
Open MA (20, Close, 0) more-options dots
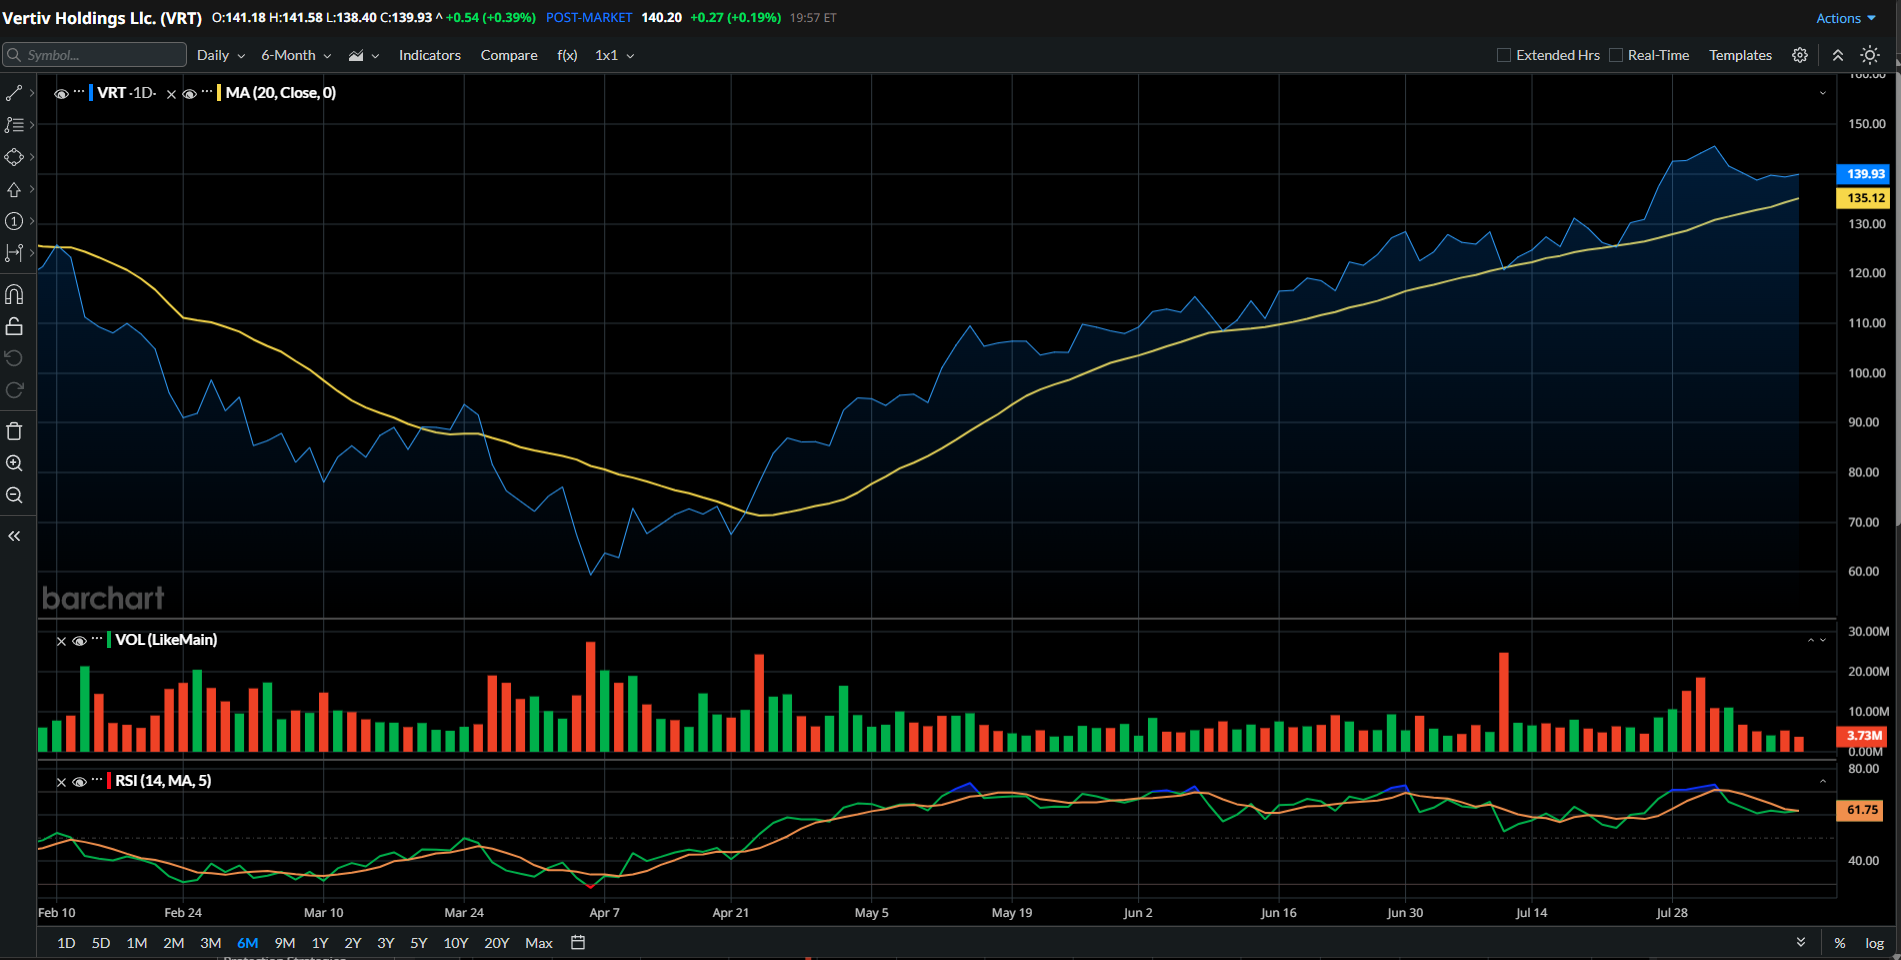(x=207, y=92)
